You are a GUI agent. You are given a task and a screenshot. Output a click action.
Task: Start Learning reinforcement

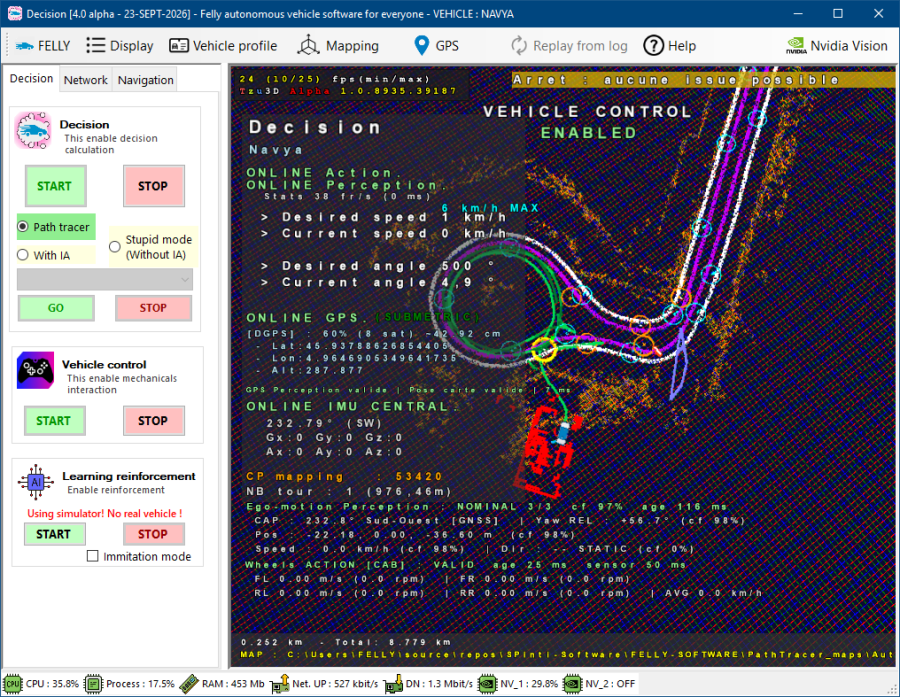pyautogui.click(x=55, y=535)
